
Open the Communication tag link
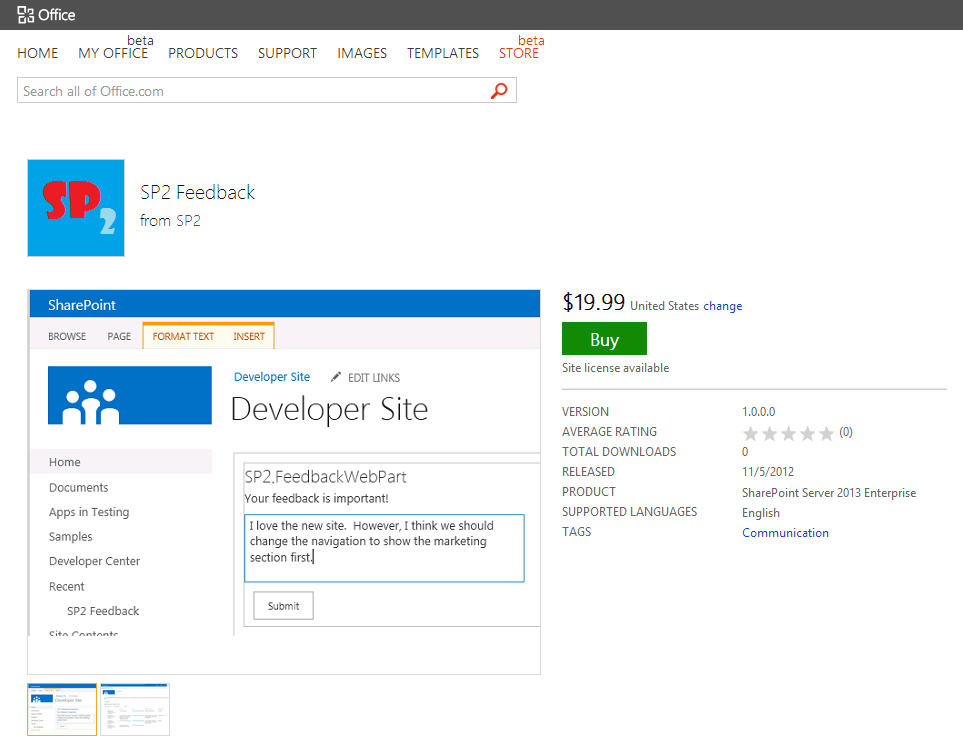(786, 533)
